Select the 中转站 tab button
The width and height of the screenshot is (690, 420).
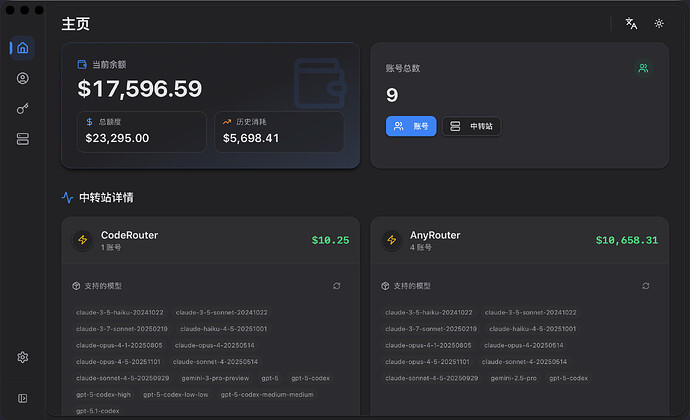471,126
